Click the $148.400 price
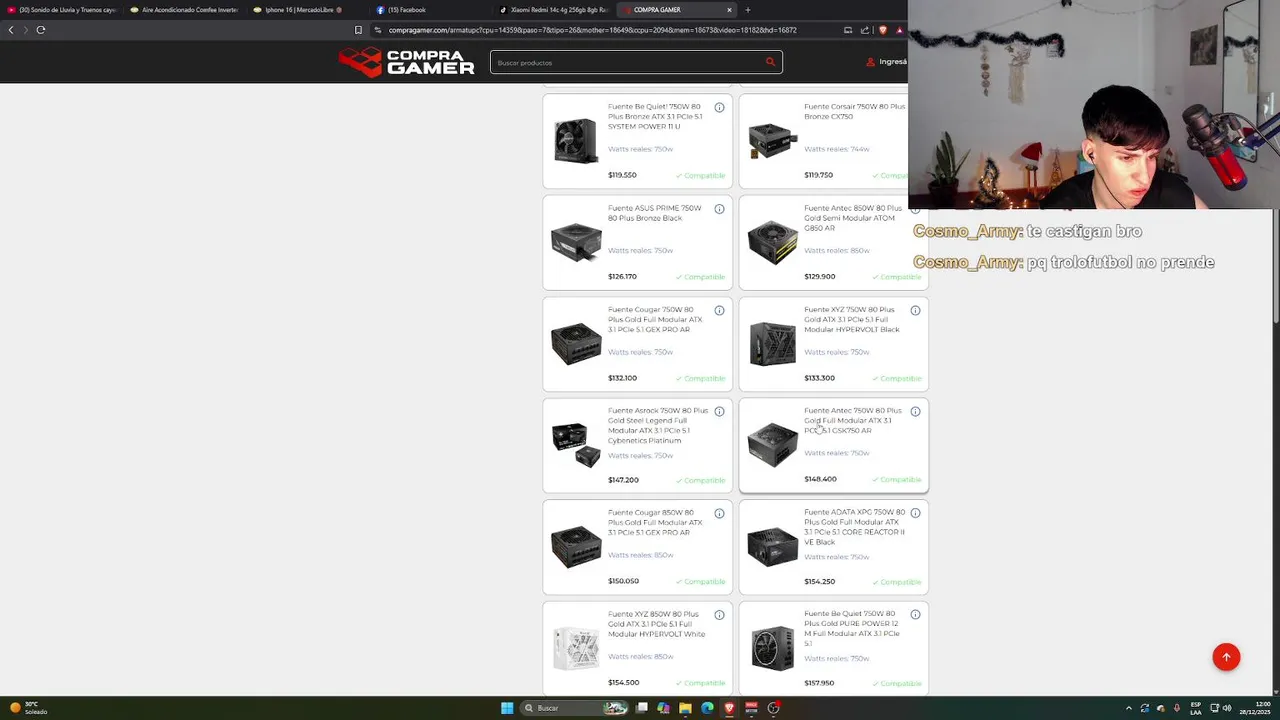Screen dimensions: 1280x720 820,479
